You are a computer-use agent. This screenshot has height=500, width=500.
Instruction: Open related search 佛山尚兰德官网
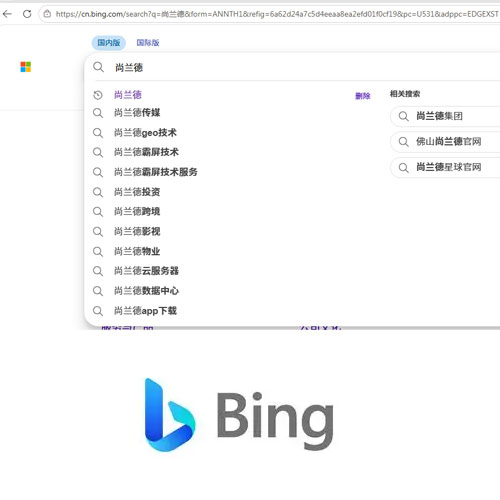click(445, 142)
